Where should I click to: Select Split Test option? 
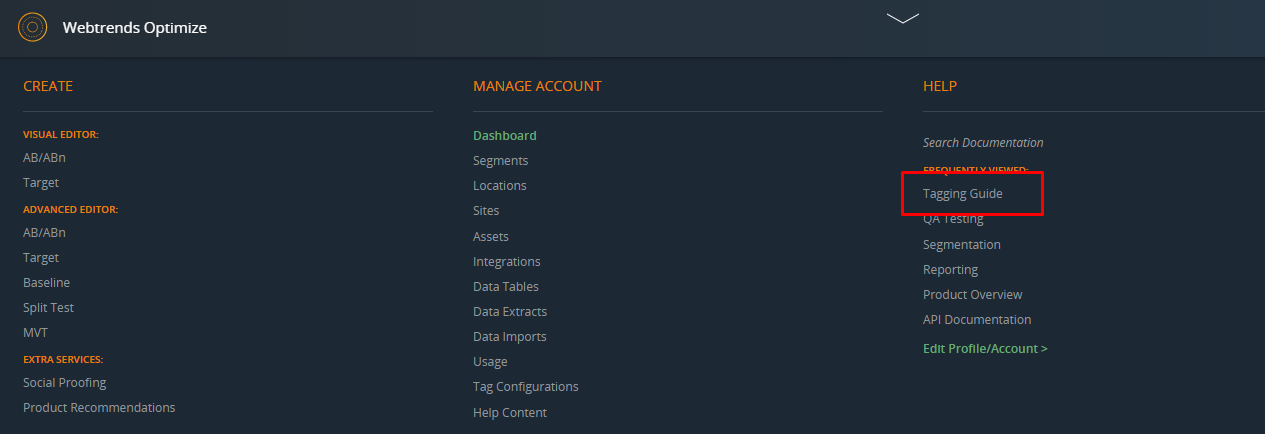(x=48, y=307)
